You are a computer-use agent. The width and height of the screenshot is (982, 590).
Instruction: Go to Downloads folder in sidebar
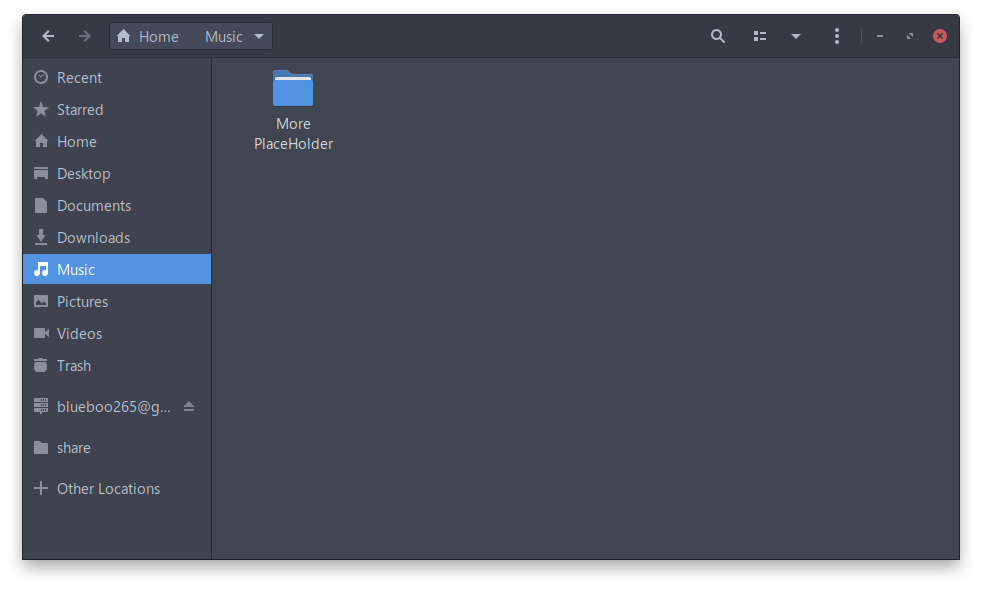point(93,238)
